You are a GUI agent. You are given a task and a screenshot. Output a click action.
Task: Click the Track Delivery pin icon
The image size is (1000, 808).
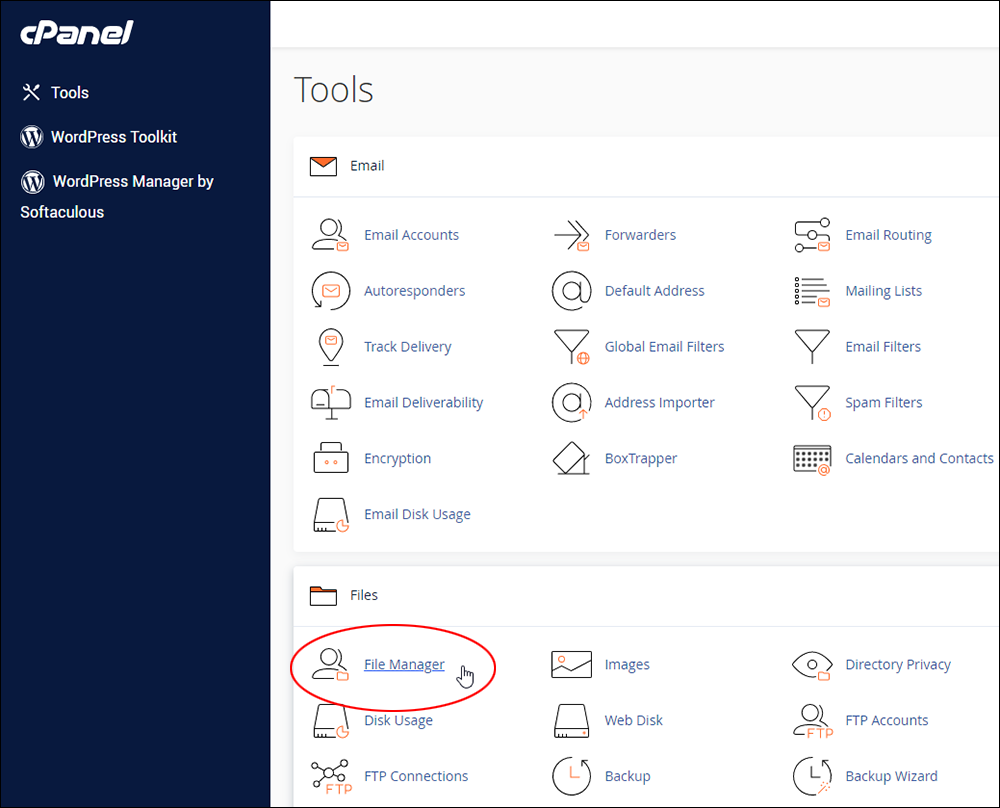pos(330,347)
